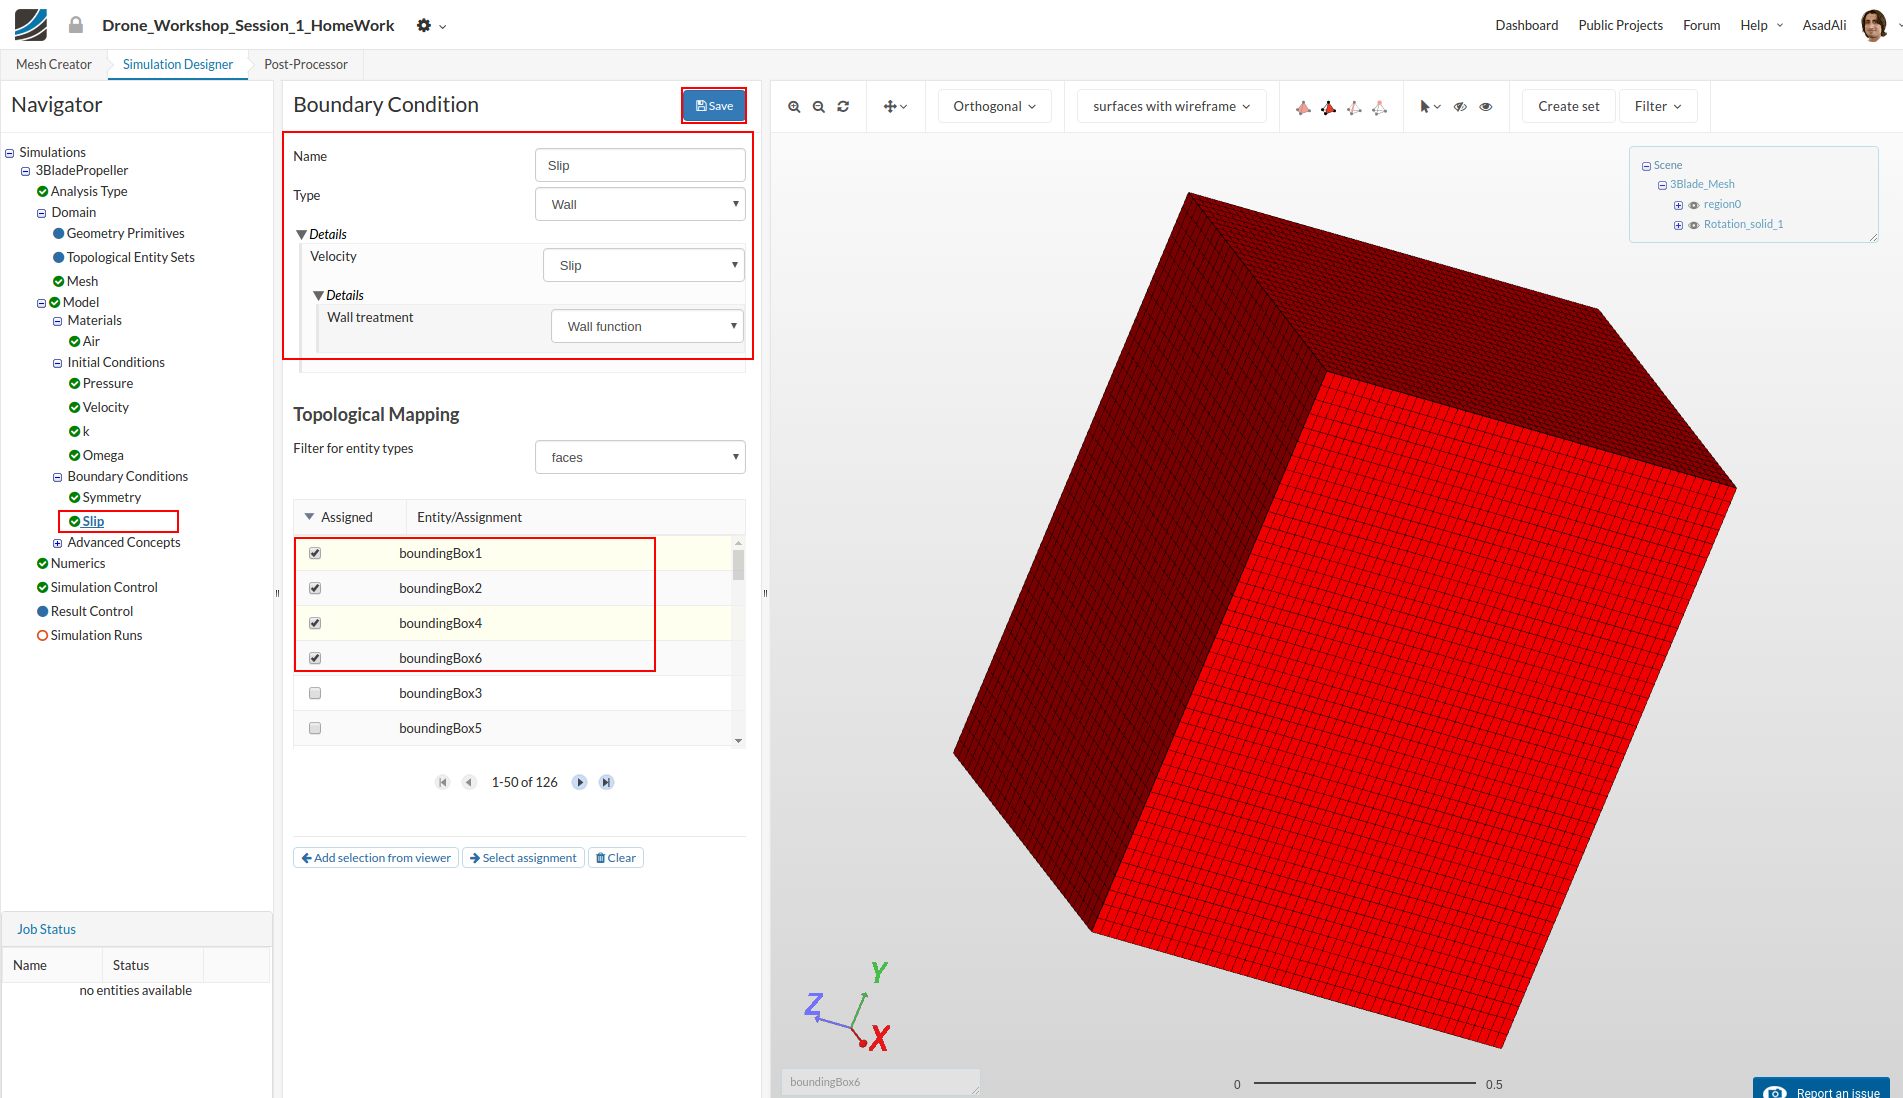The image size is (1903, 1098).
Task: Switch to the Mesh Creator tab
Action: coord(54,65)
